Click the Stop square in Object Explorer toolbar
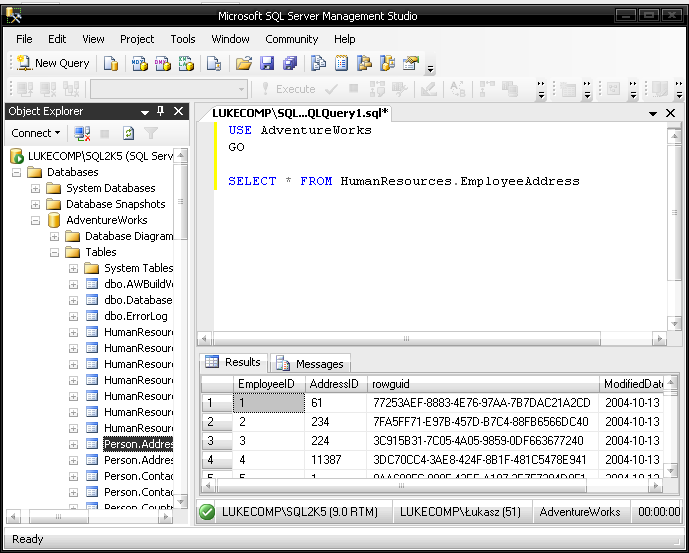689x553 pixels. click(x=105, y=133)
